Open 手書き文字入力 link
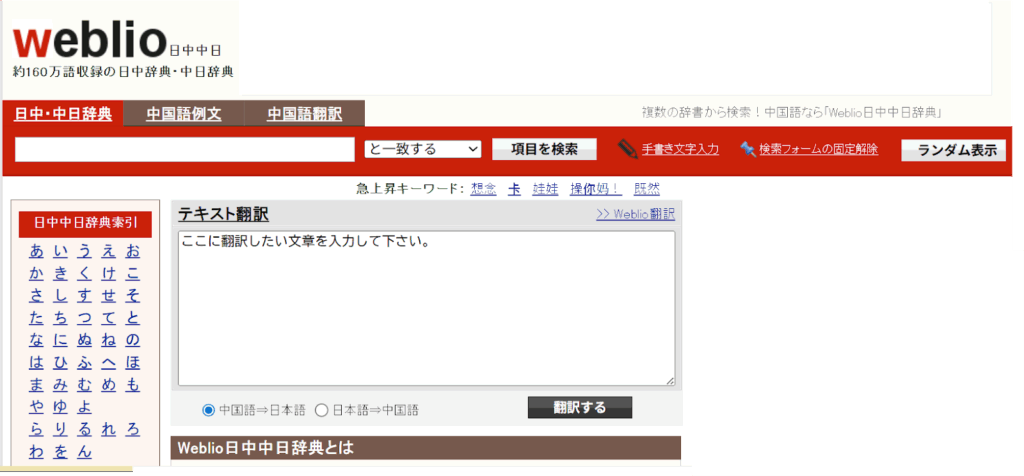Image resolution: width=1024 pixels, height=476 pixels. (x=680, y=150)
